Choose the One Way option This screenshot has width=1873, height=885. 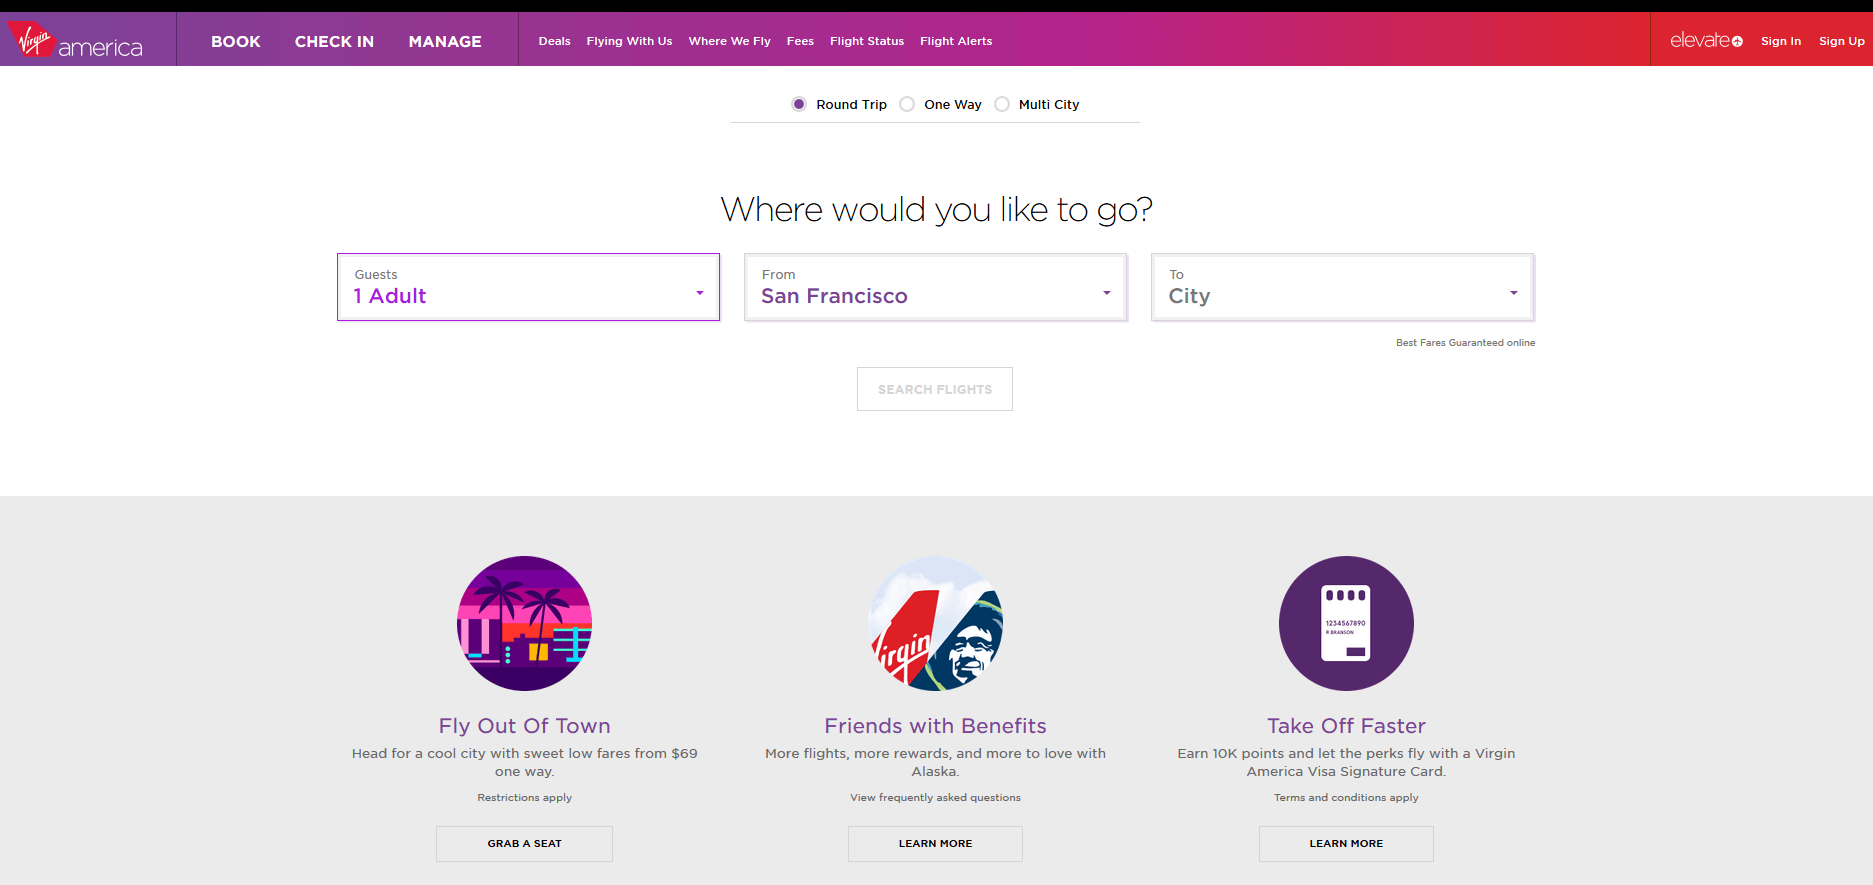(x=907, y=104)
